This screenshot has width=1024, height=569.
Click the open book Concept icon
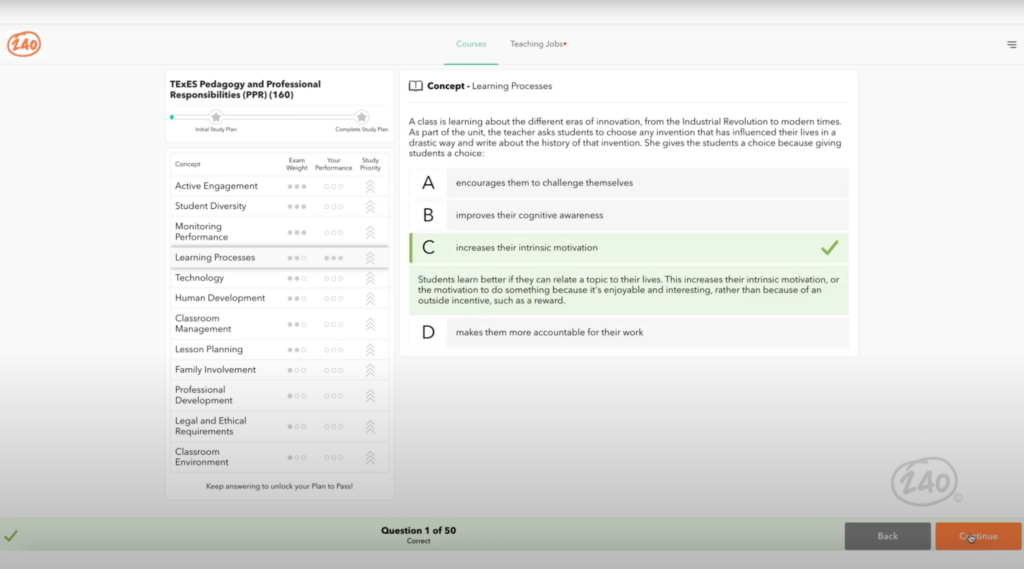[415, 87]
